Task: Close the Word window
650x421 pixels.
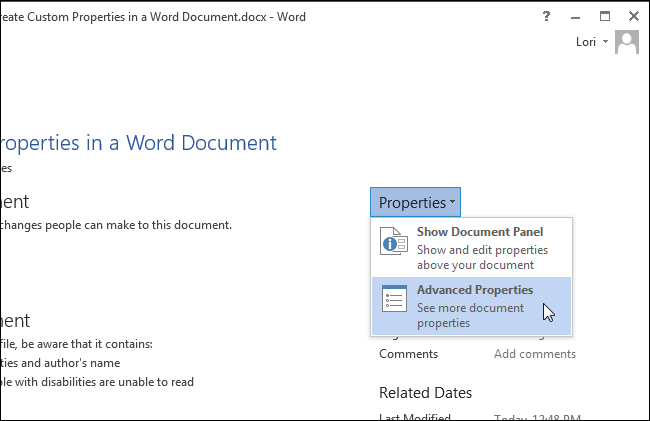Action: 634,17
